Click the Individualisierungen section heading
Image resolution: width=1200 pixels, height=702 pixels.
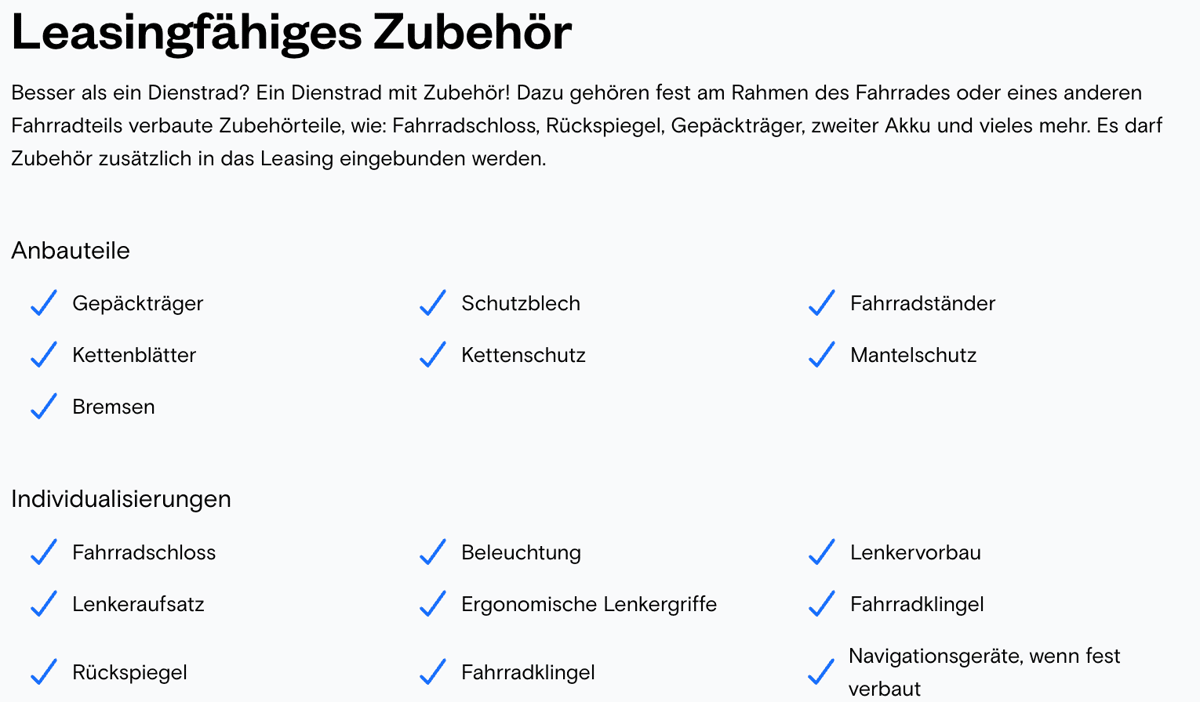click(121, 498)
